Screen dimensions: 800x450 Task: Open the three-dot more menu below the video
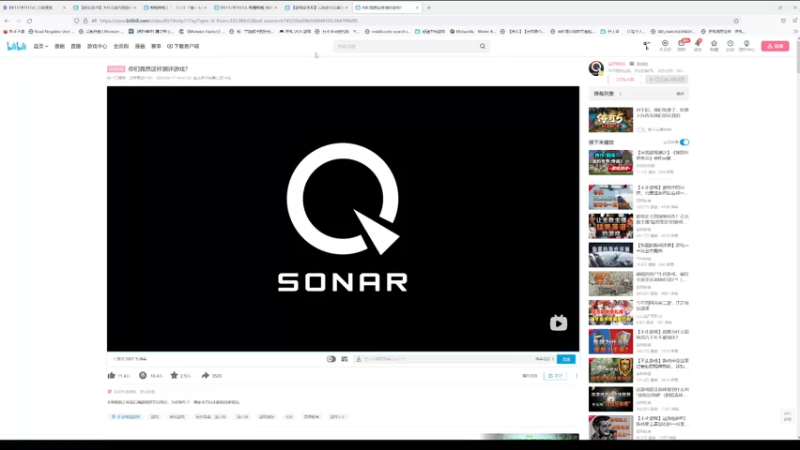click(x=577, y=376)
